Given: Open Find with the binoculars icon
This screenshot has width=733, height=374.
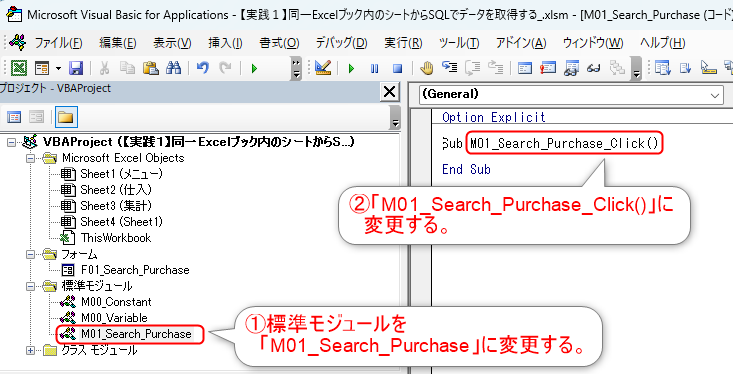Looking at the screenshot, I should coord(173,69).
